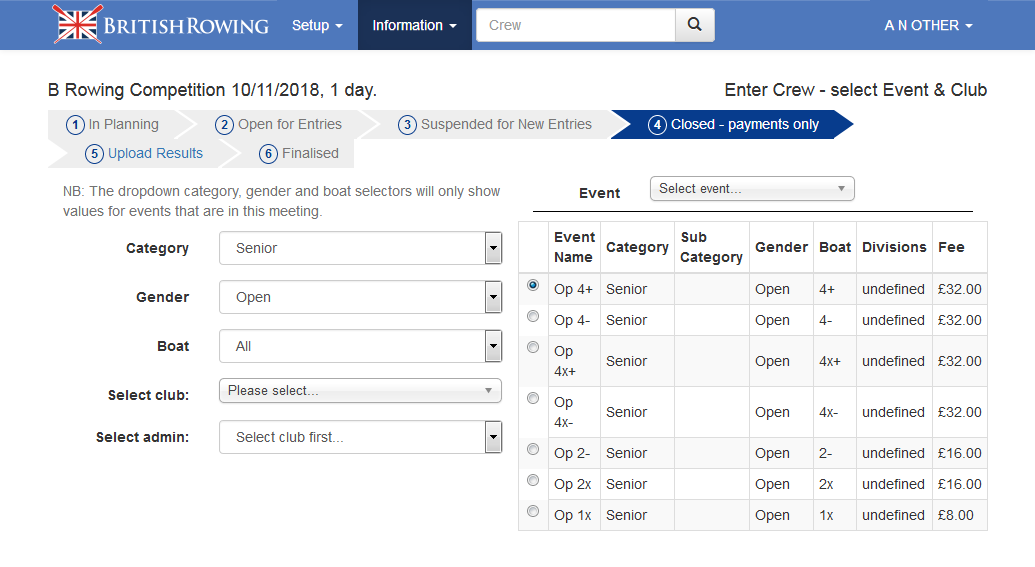The image size is (1035, 567).
Task: Go to step 1 In Planning
Action: pos(113,125)
